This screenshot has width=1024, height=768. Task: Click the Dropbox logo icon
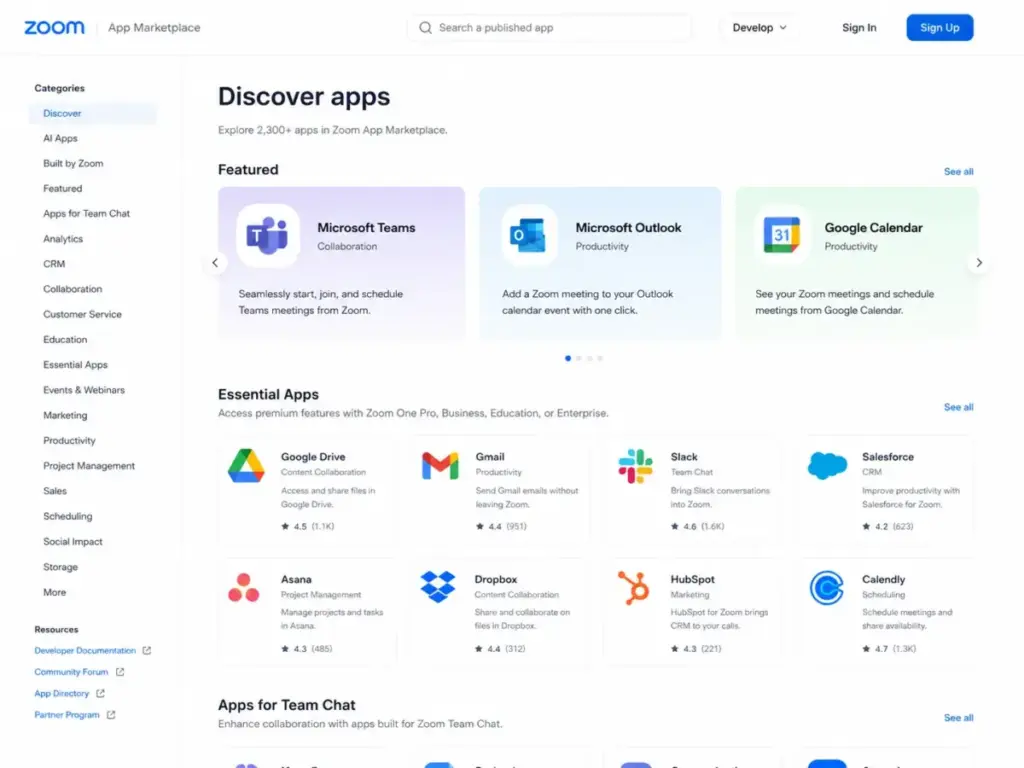pos(438,586)
